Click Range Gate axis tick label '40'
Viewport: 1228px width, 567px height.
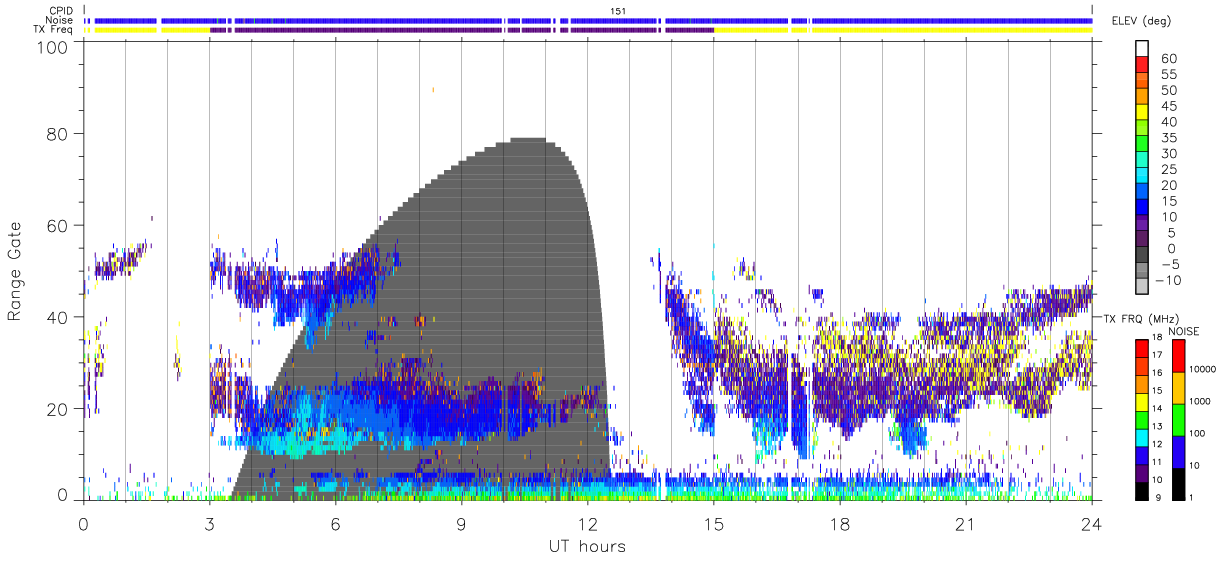click(58, 317)
